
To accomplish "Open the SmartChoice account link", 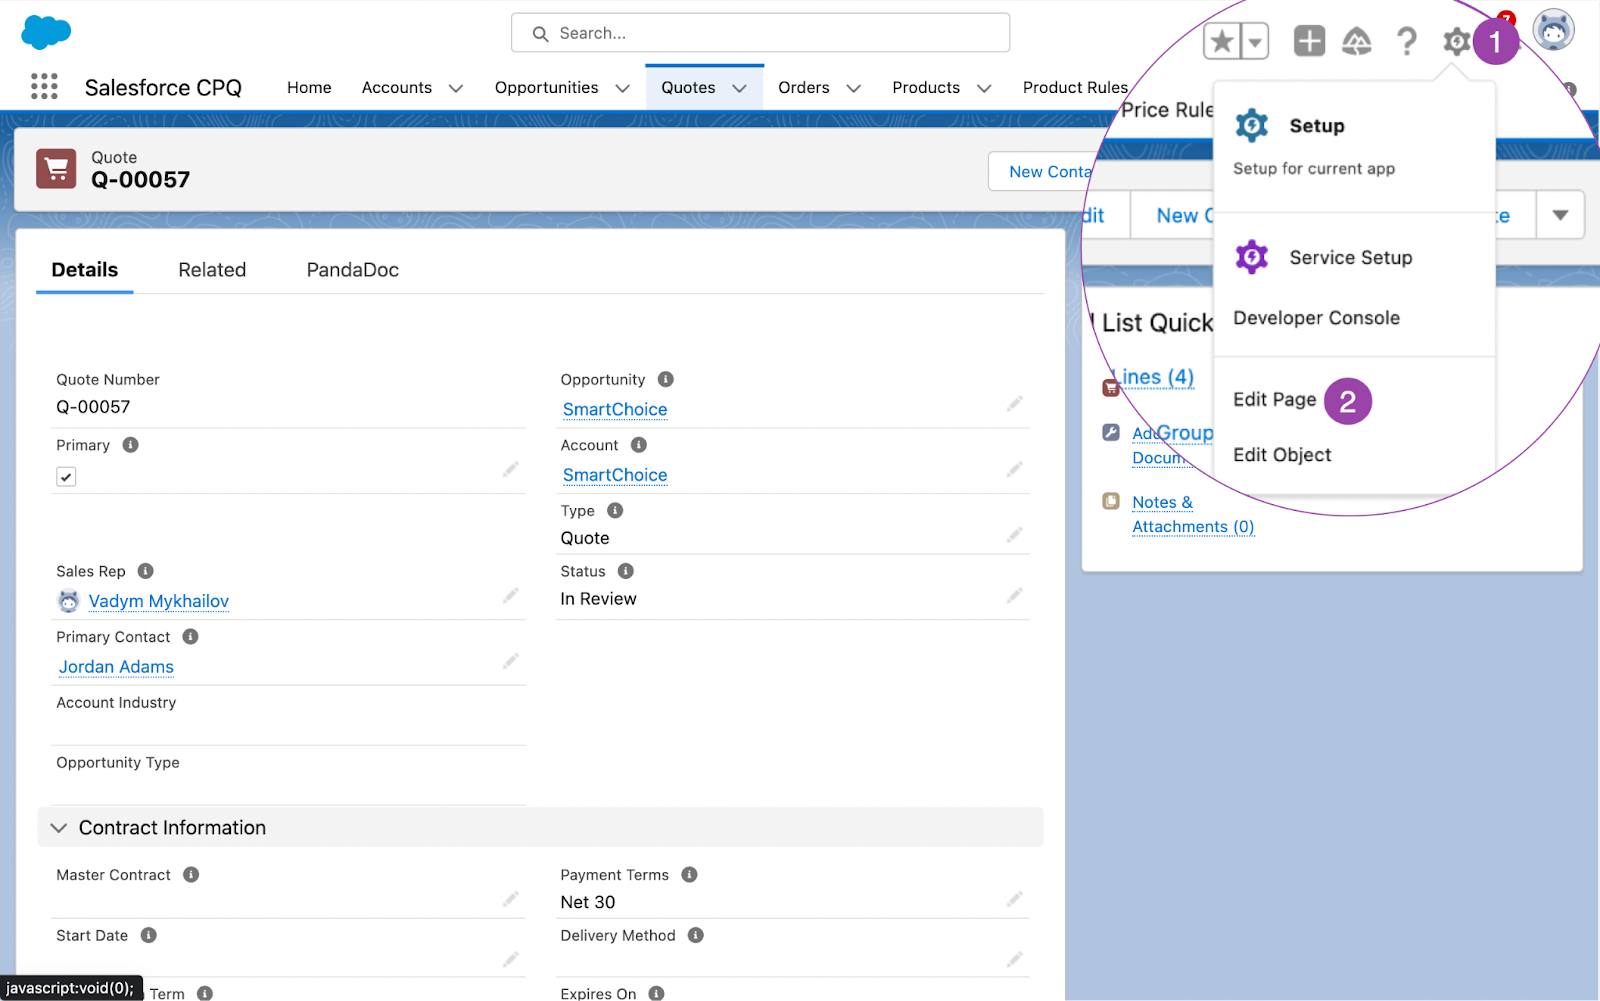I will coord(615,475).
